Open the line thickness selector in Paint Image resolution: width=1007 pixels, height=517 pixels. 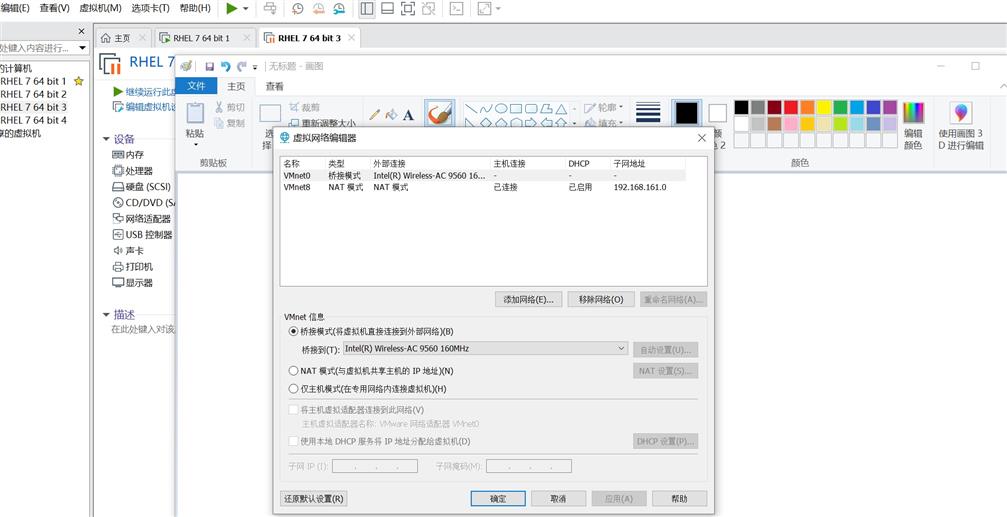[649, 112]
